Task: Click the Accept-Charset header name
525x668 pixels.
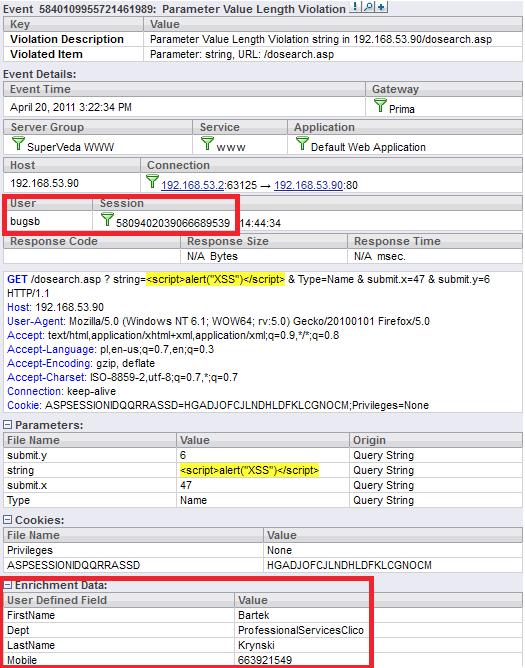Action: (x=47, y=377)
